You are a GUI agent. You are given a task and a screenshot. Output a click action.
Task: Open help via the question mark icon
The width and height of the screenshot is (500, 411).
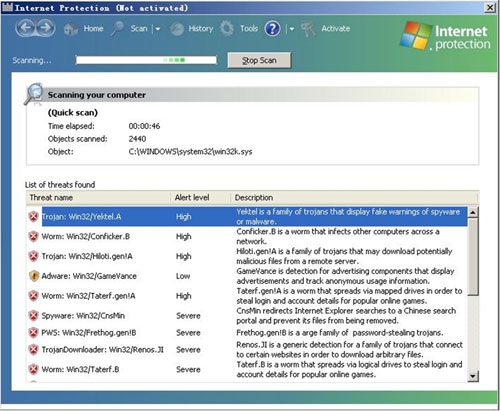(x=273, y=29)
